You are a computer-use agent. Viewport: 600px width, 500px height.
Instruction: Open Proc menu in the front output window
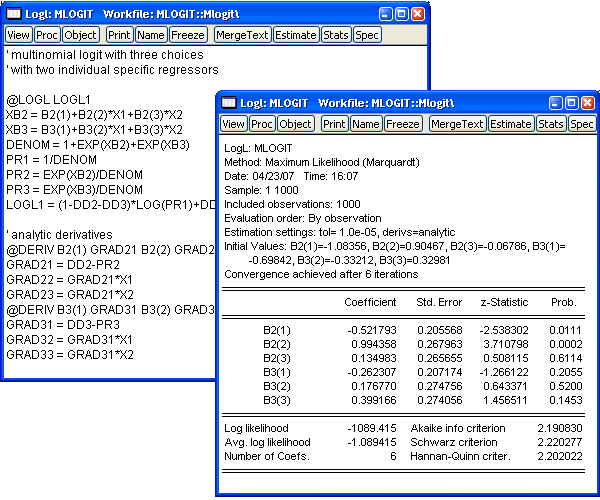[261, 124]
